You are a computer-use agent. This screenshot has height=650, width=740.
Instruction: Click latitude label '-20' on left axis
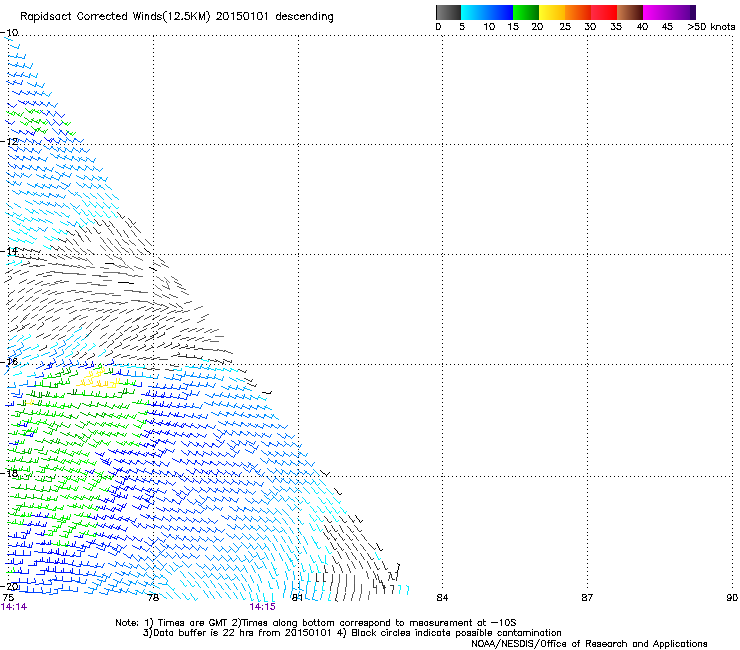(9, 586)
